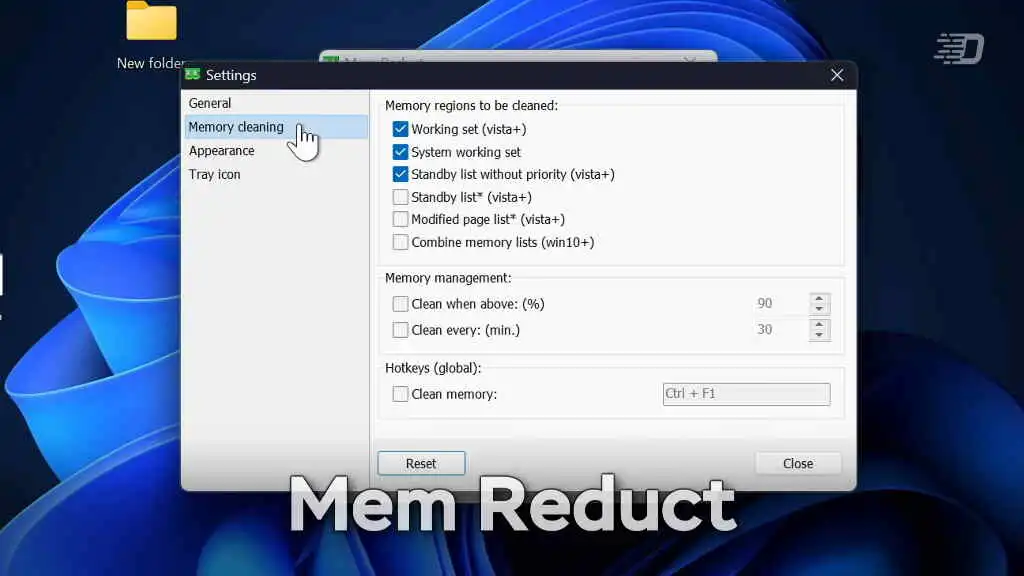1024x576 pixels.
Task: Uncheck Standby list without priority
Action: tap(400, 174)
